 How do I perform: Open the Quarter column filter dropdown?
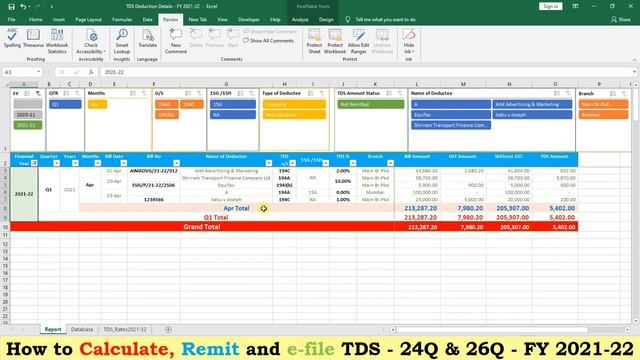click(x=56, y=163)
